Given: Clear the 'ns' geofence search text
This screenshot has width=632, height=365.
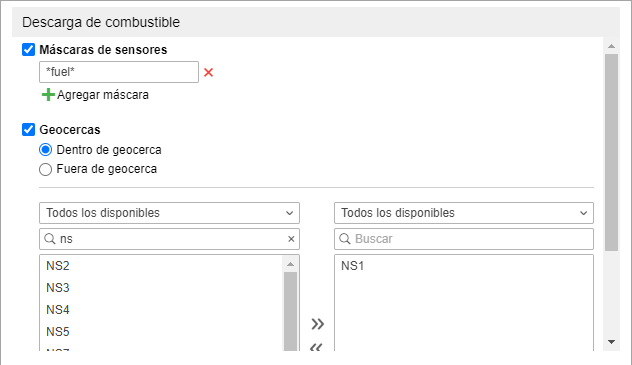Looking at the screenshot, I should point(291,239).
